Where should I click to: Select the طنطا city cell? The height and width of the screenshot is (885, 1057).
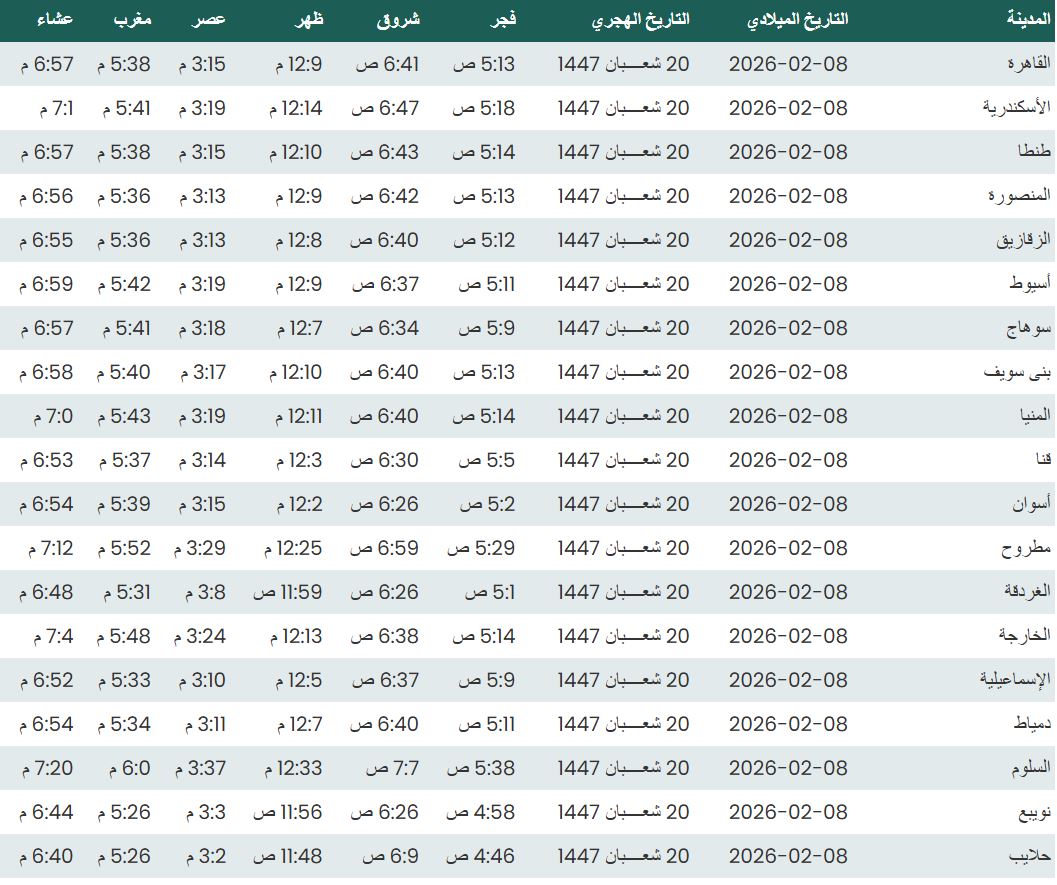click(1034, 151)
